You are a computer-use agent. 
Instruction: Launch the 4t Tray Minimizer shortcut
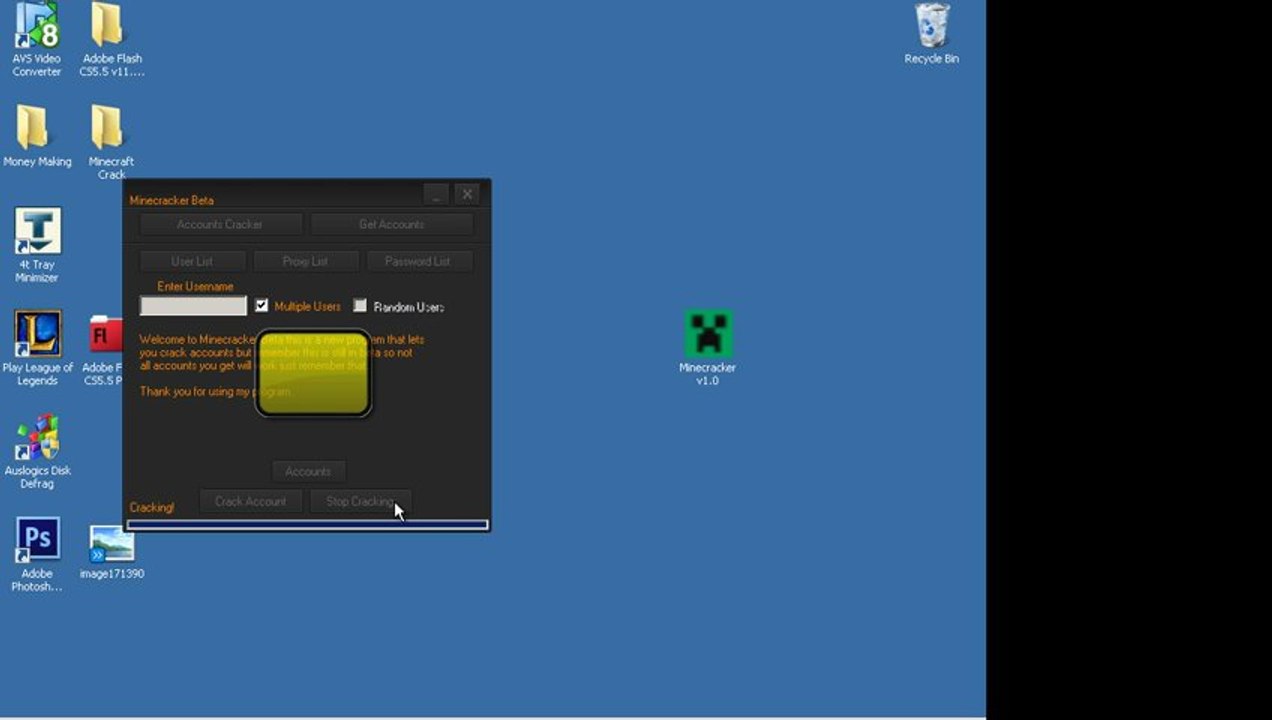click(37, 246)
